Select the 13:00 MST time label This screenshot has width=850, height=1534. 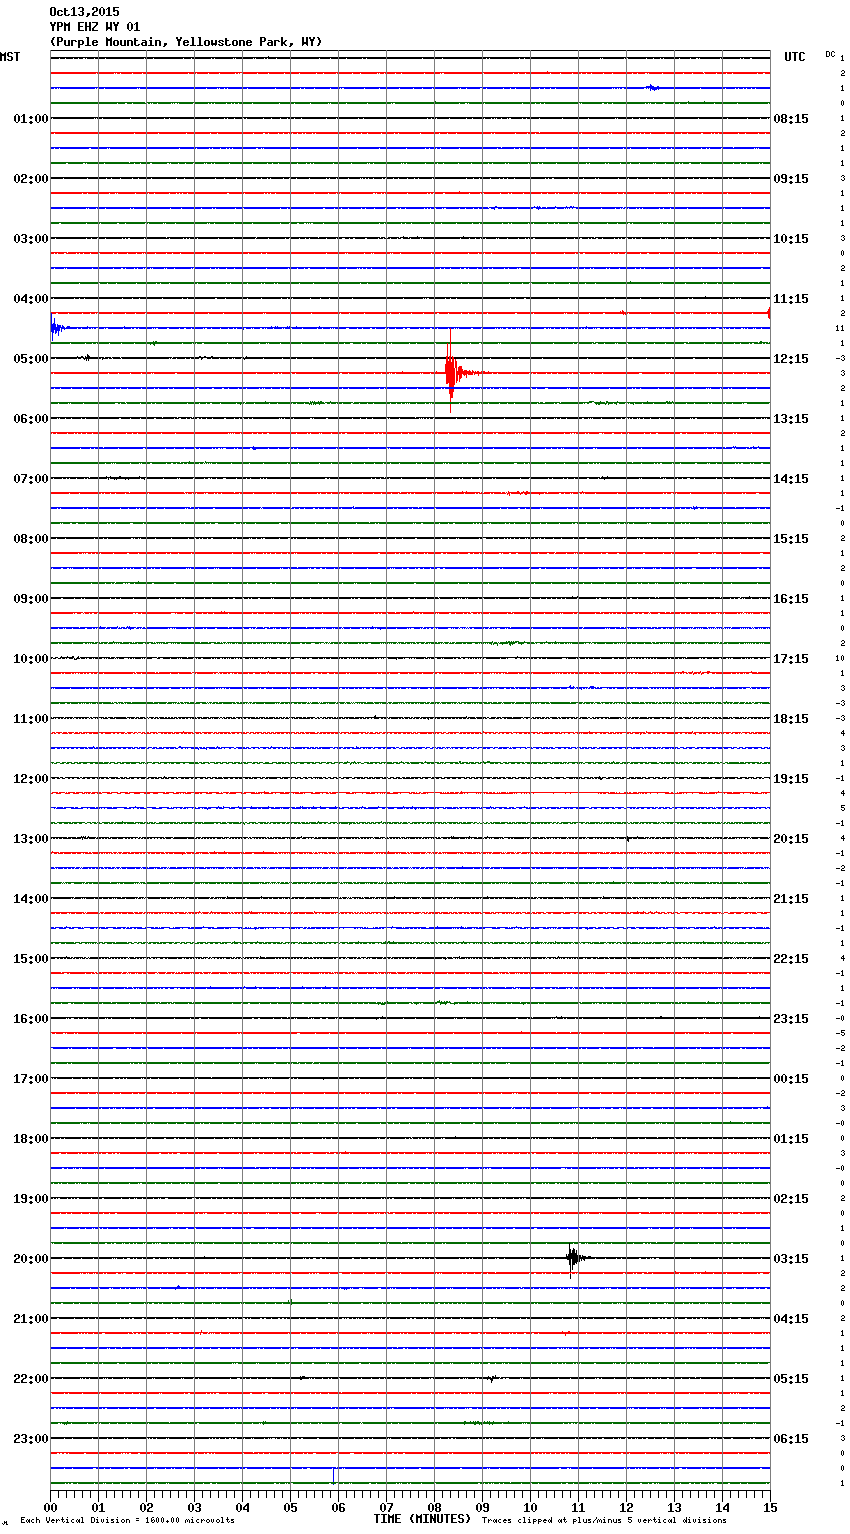31,839
